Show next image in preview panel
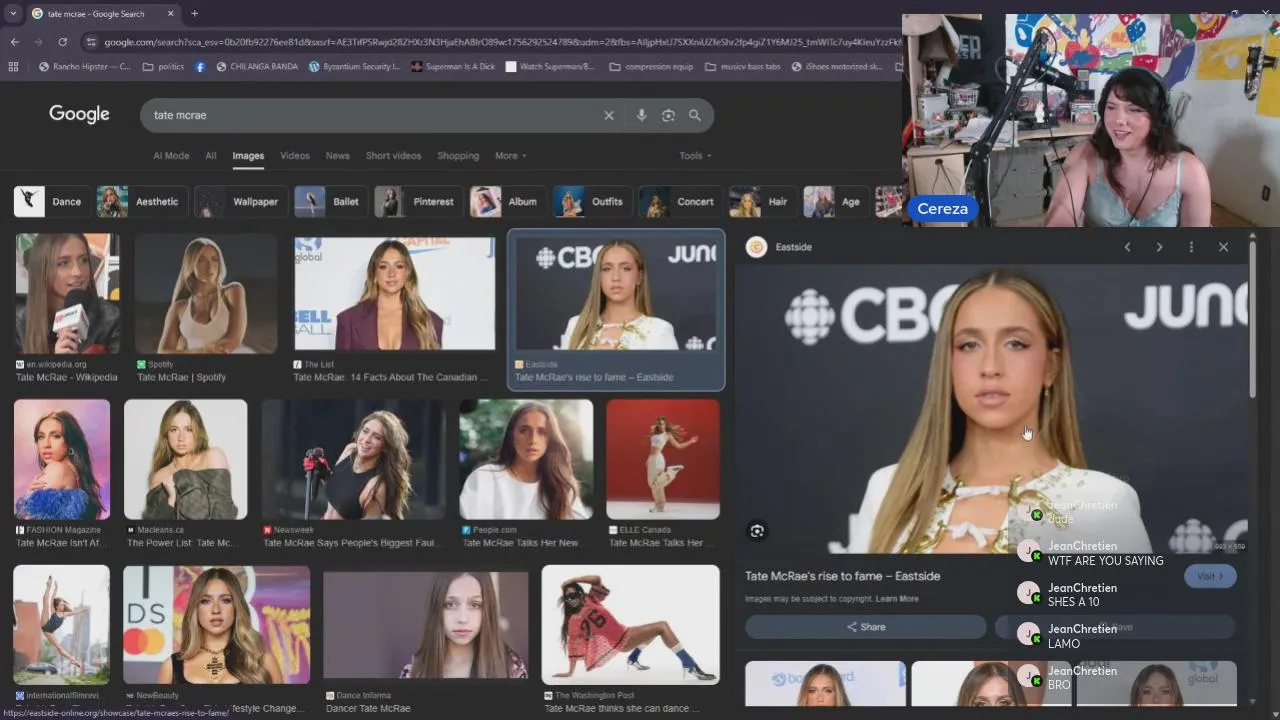The height and width of the screenshot is (720, 1280). (x=1159, y=247)
